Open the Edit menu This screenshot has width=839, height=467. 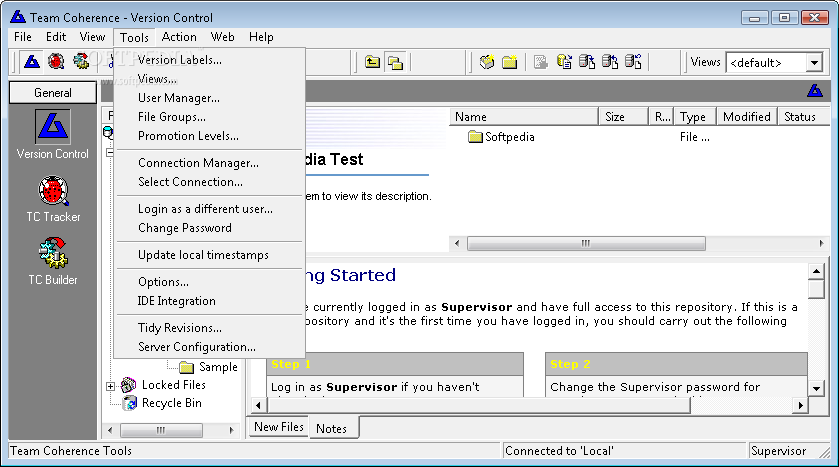click(56, 37)
